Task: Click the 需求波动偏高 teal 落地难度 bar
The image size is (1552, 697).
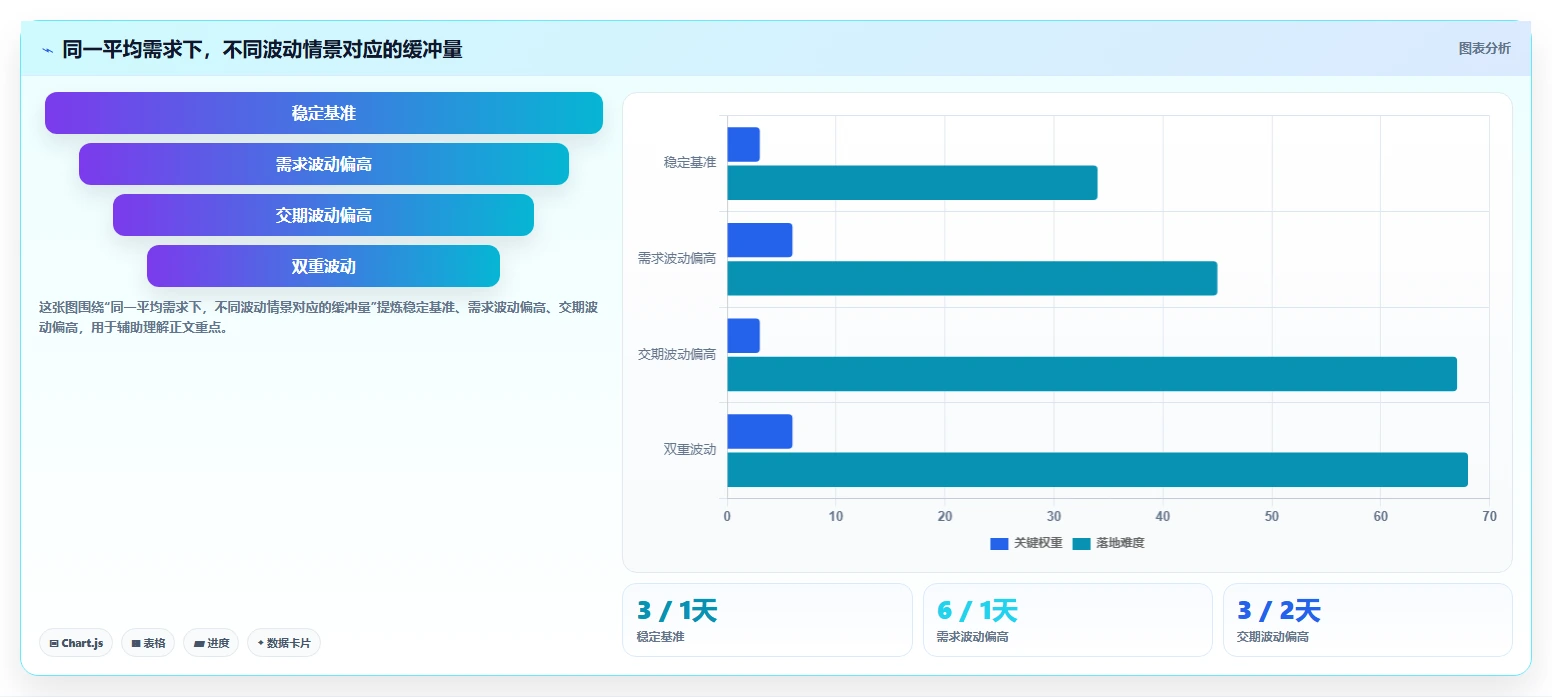Action: coord(972,278)
